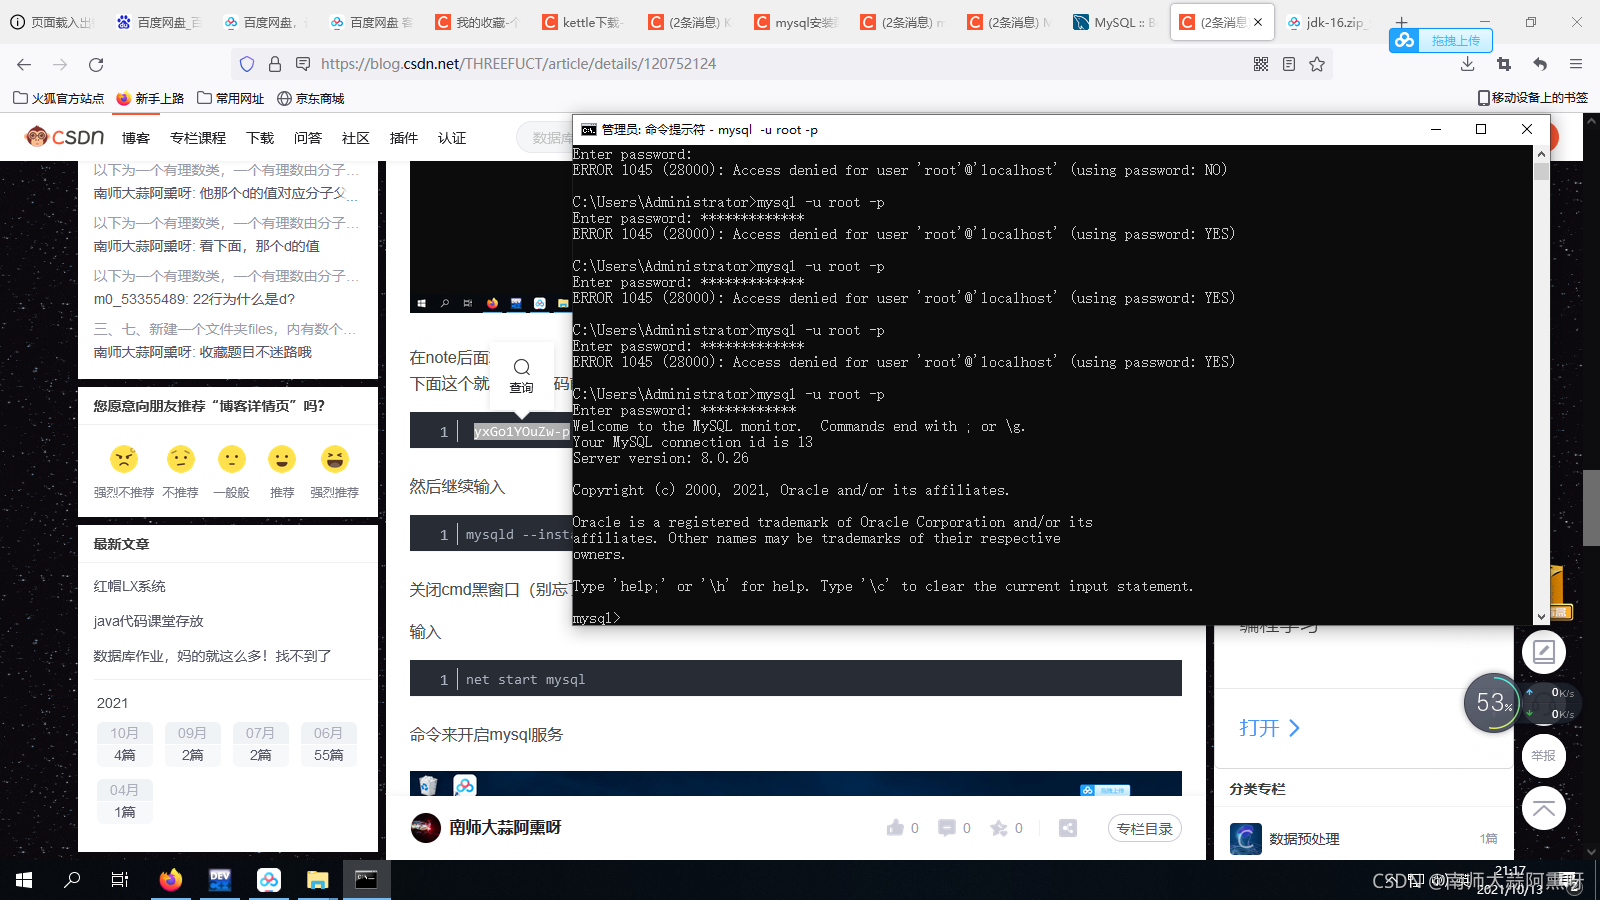Screen dimensions: 1600x900
Task: Open the downloads arrow icon
Action: 1468,64
